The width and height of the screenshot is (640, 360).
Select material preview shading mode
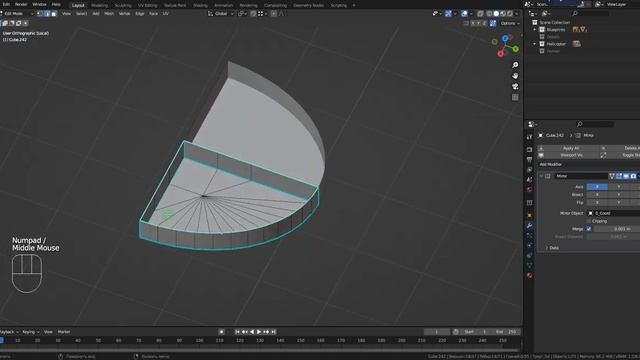pyautogui.click(x=503, y=13)
